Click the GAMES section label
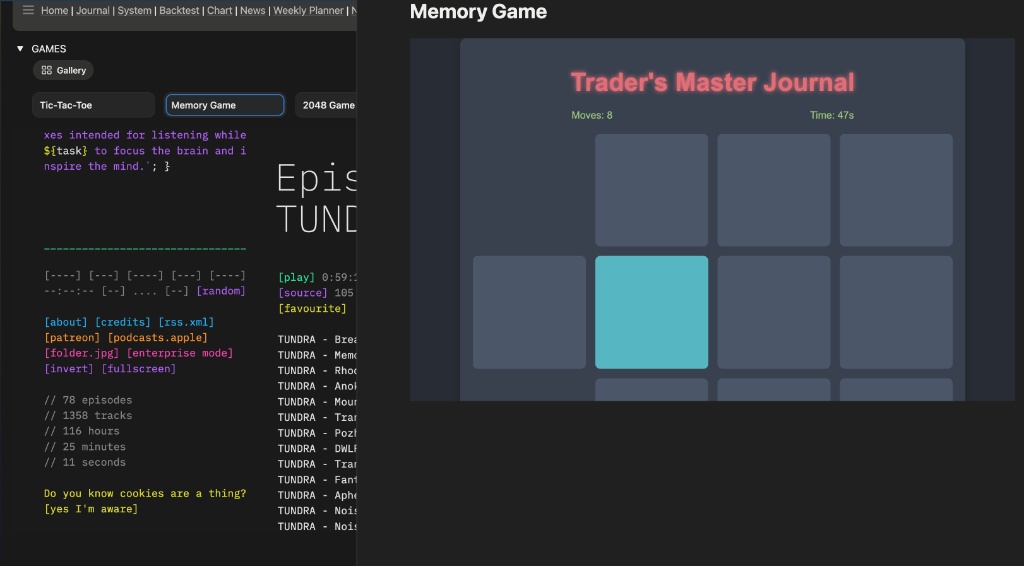 tap(49, 49)
